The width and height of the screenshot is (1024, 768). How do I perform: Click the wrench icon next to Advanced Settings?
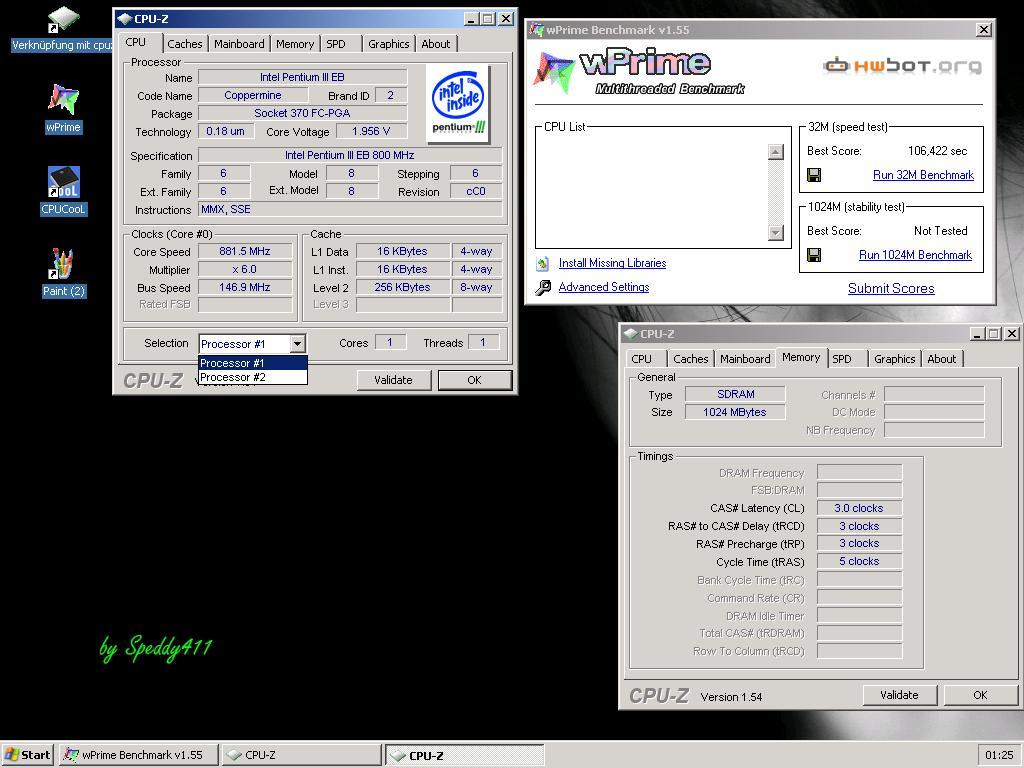(x=543, y=287)
